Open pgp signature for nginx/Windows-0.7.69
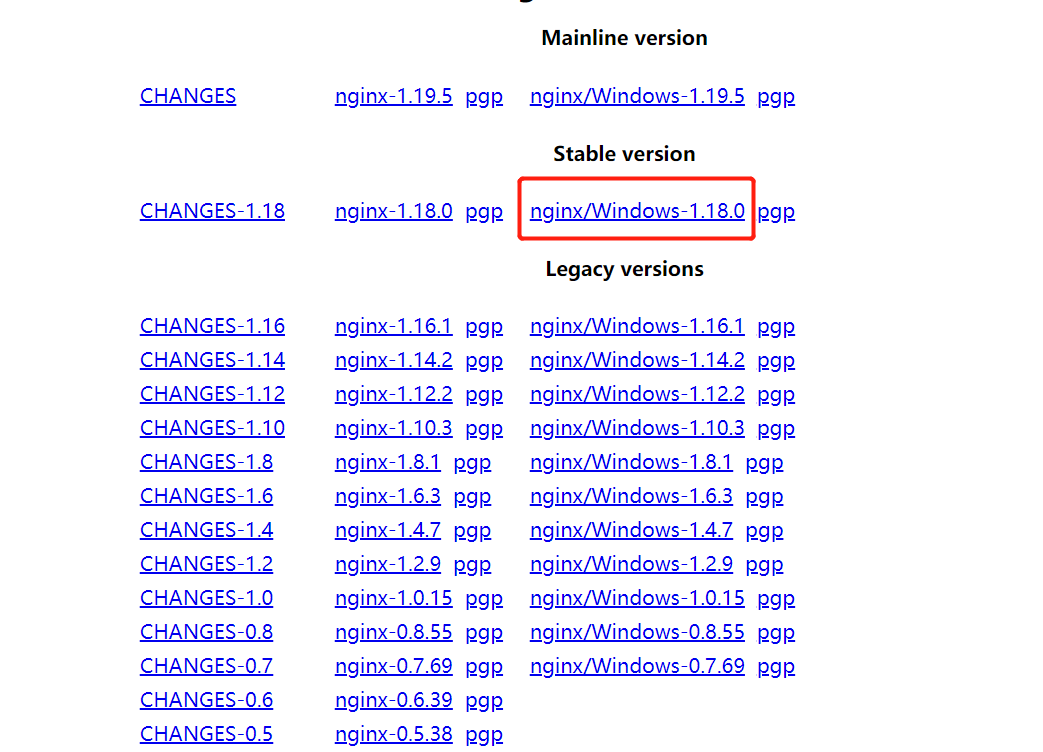 click(776, 666)
